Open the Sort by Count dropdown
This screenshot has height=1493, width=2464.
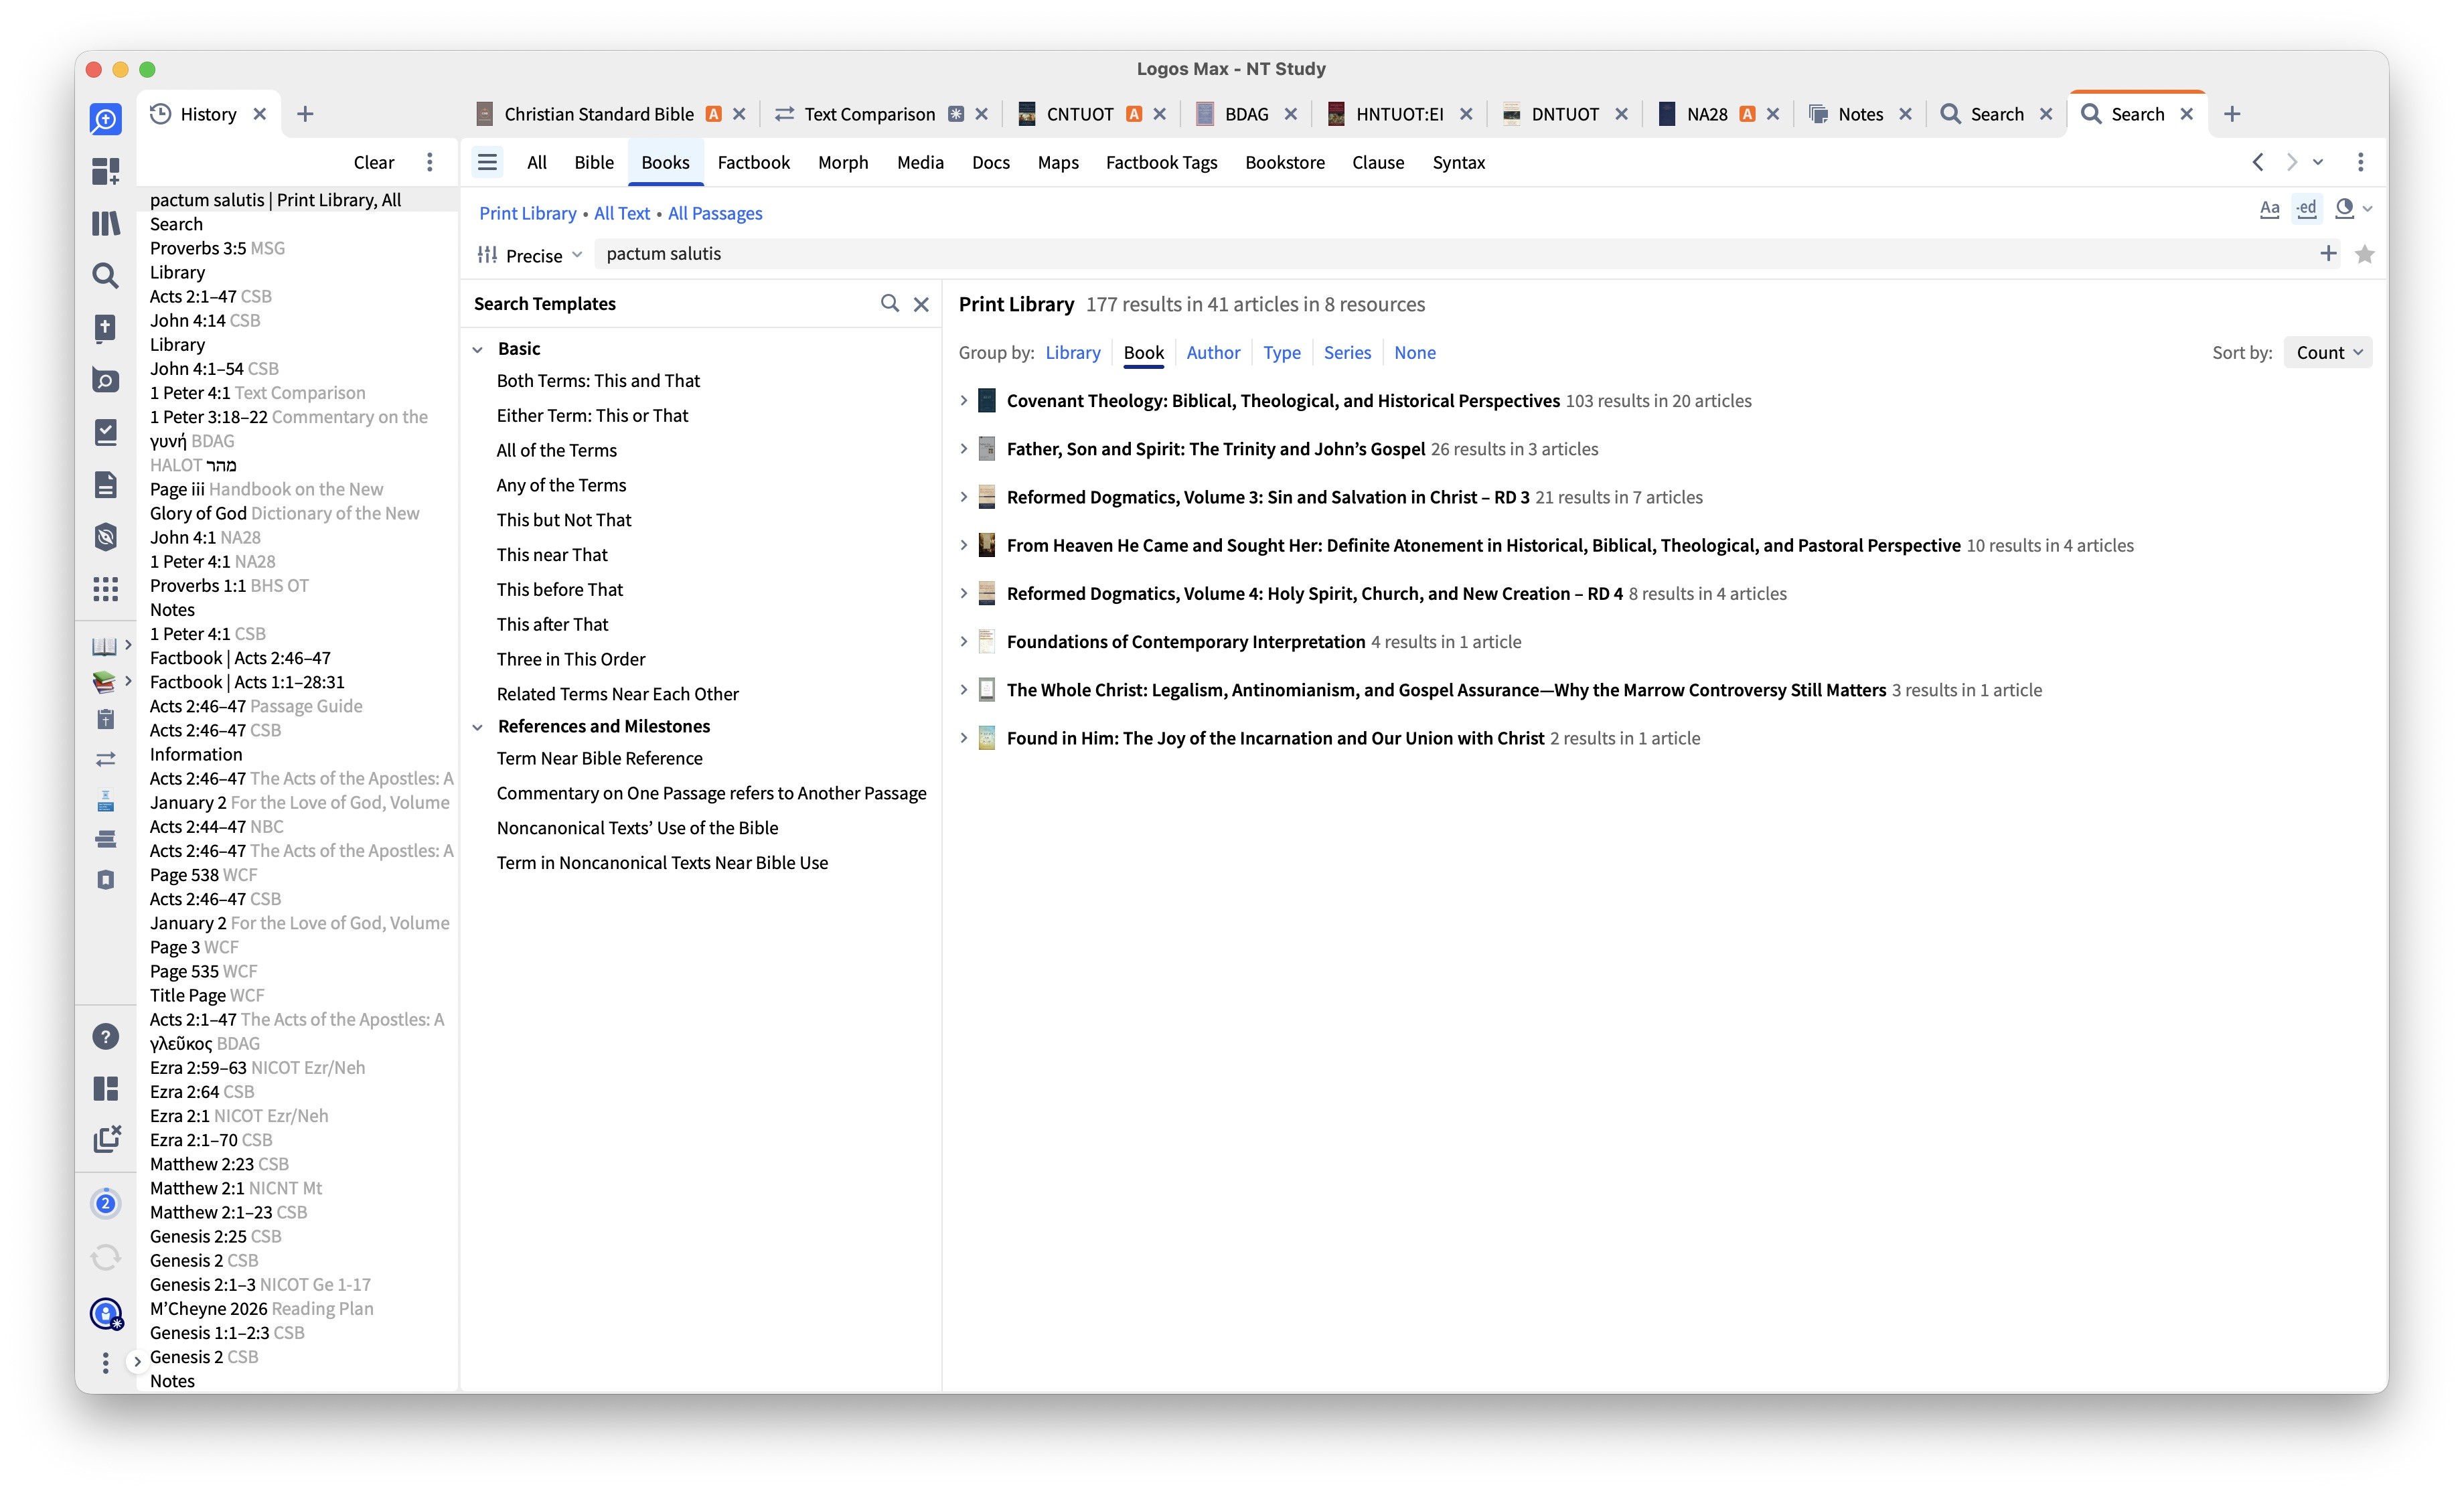pyautogui.click(x=2328, y=353)
